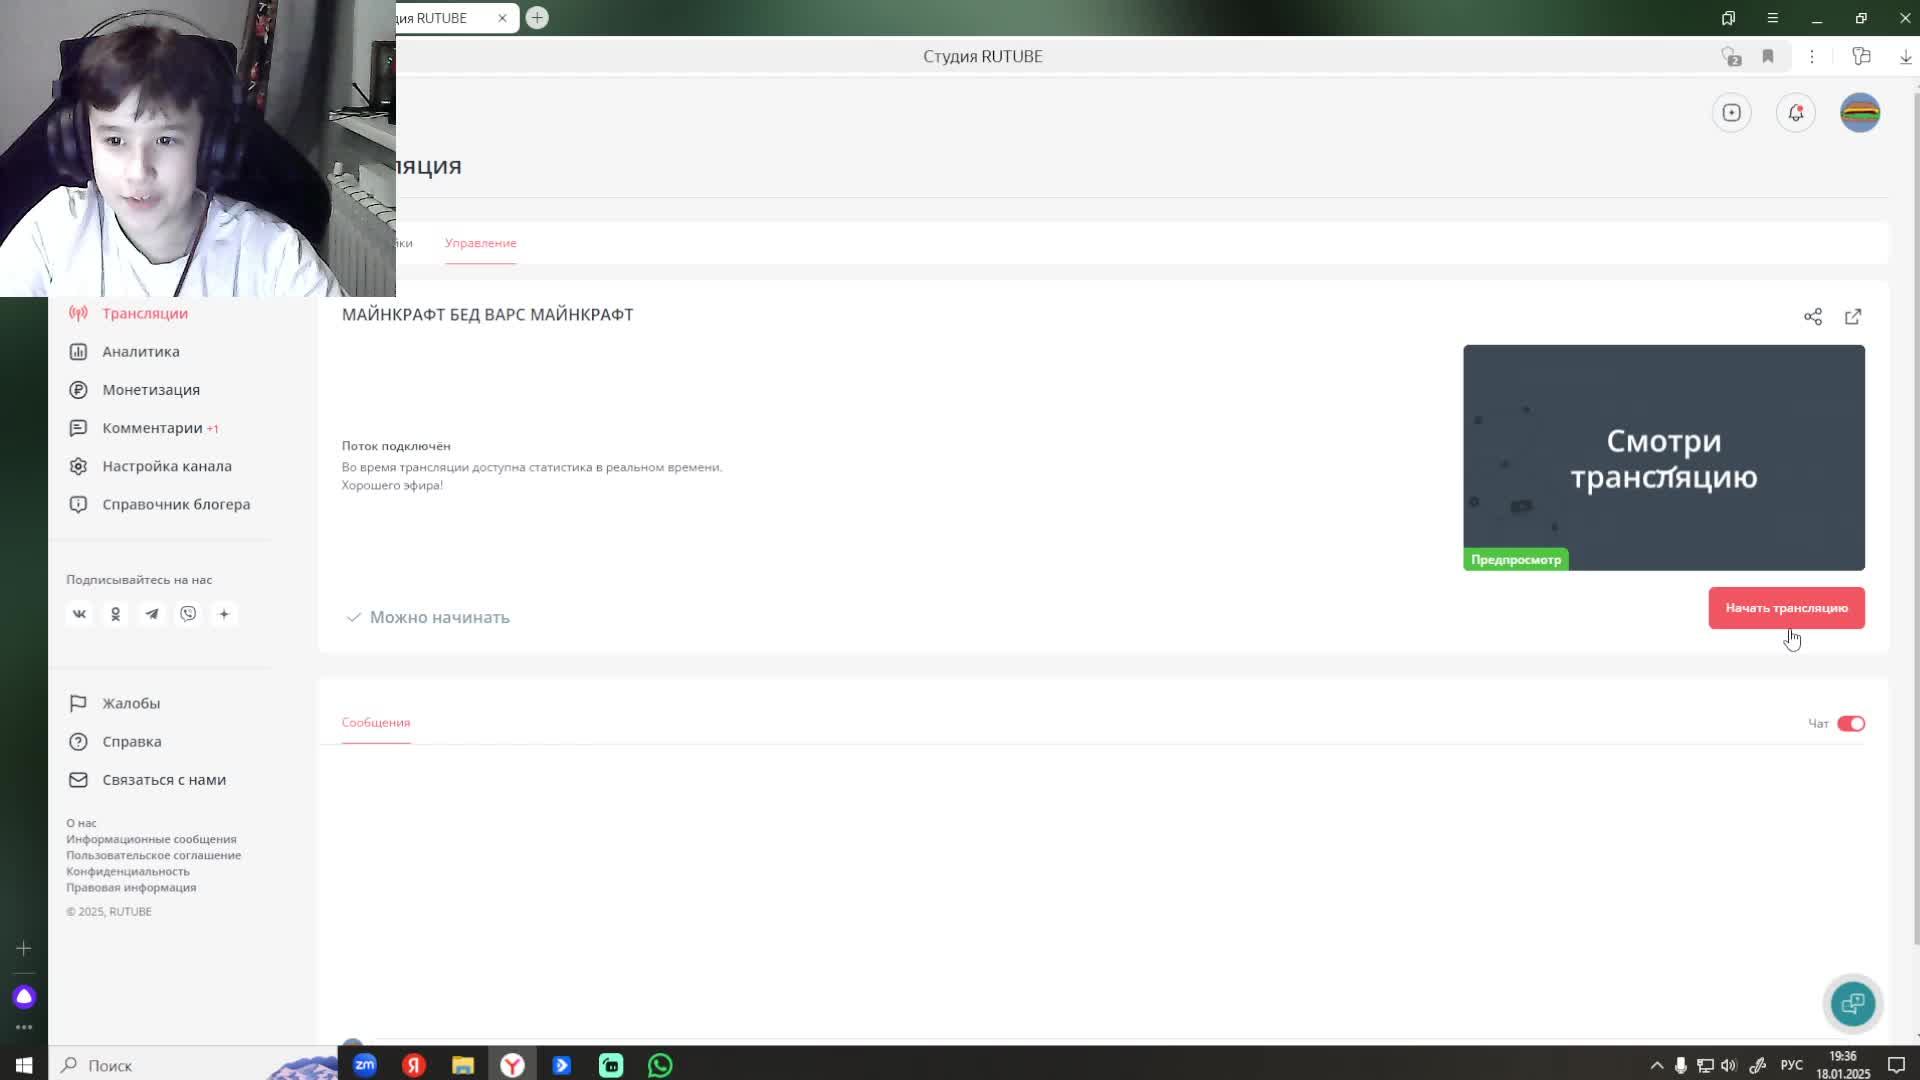Show hidden tray icons chevron
Screen dimensions: 1920x1080
(1656, 1066)
